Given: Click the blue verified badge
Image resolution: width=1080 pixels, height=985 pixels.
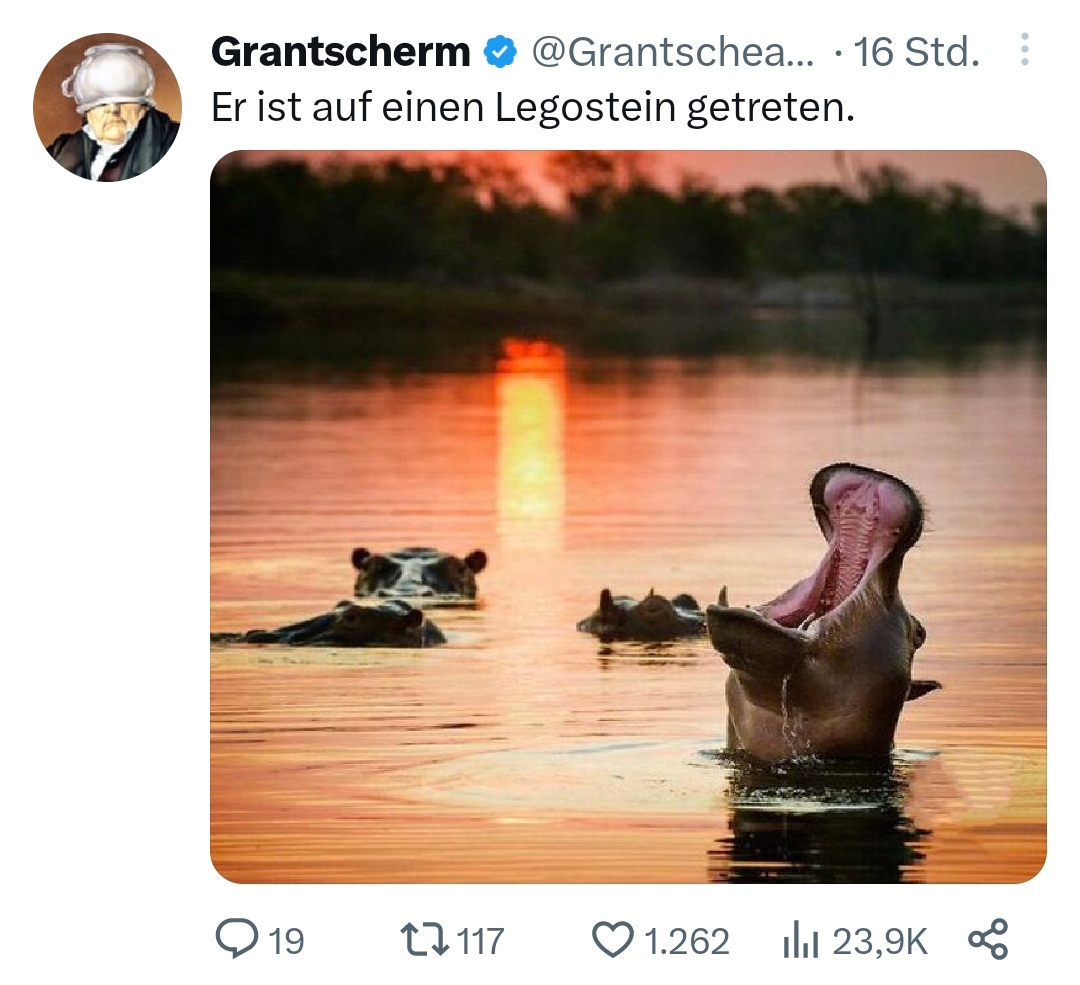Looking at the screenshot, I should [x=500, y=53].
